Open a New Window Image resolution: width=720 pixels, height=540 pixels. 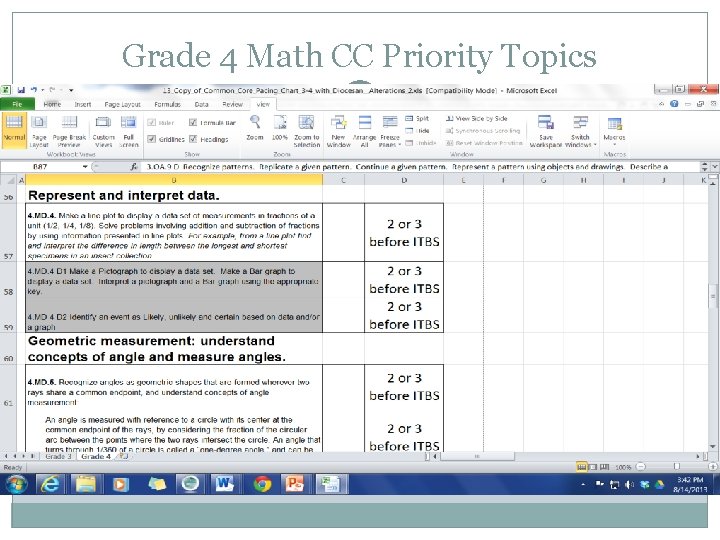coord(338,131)
